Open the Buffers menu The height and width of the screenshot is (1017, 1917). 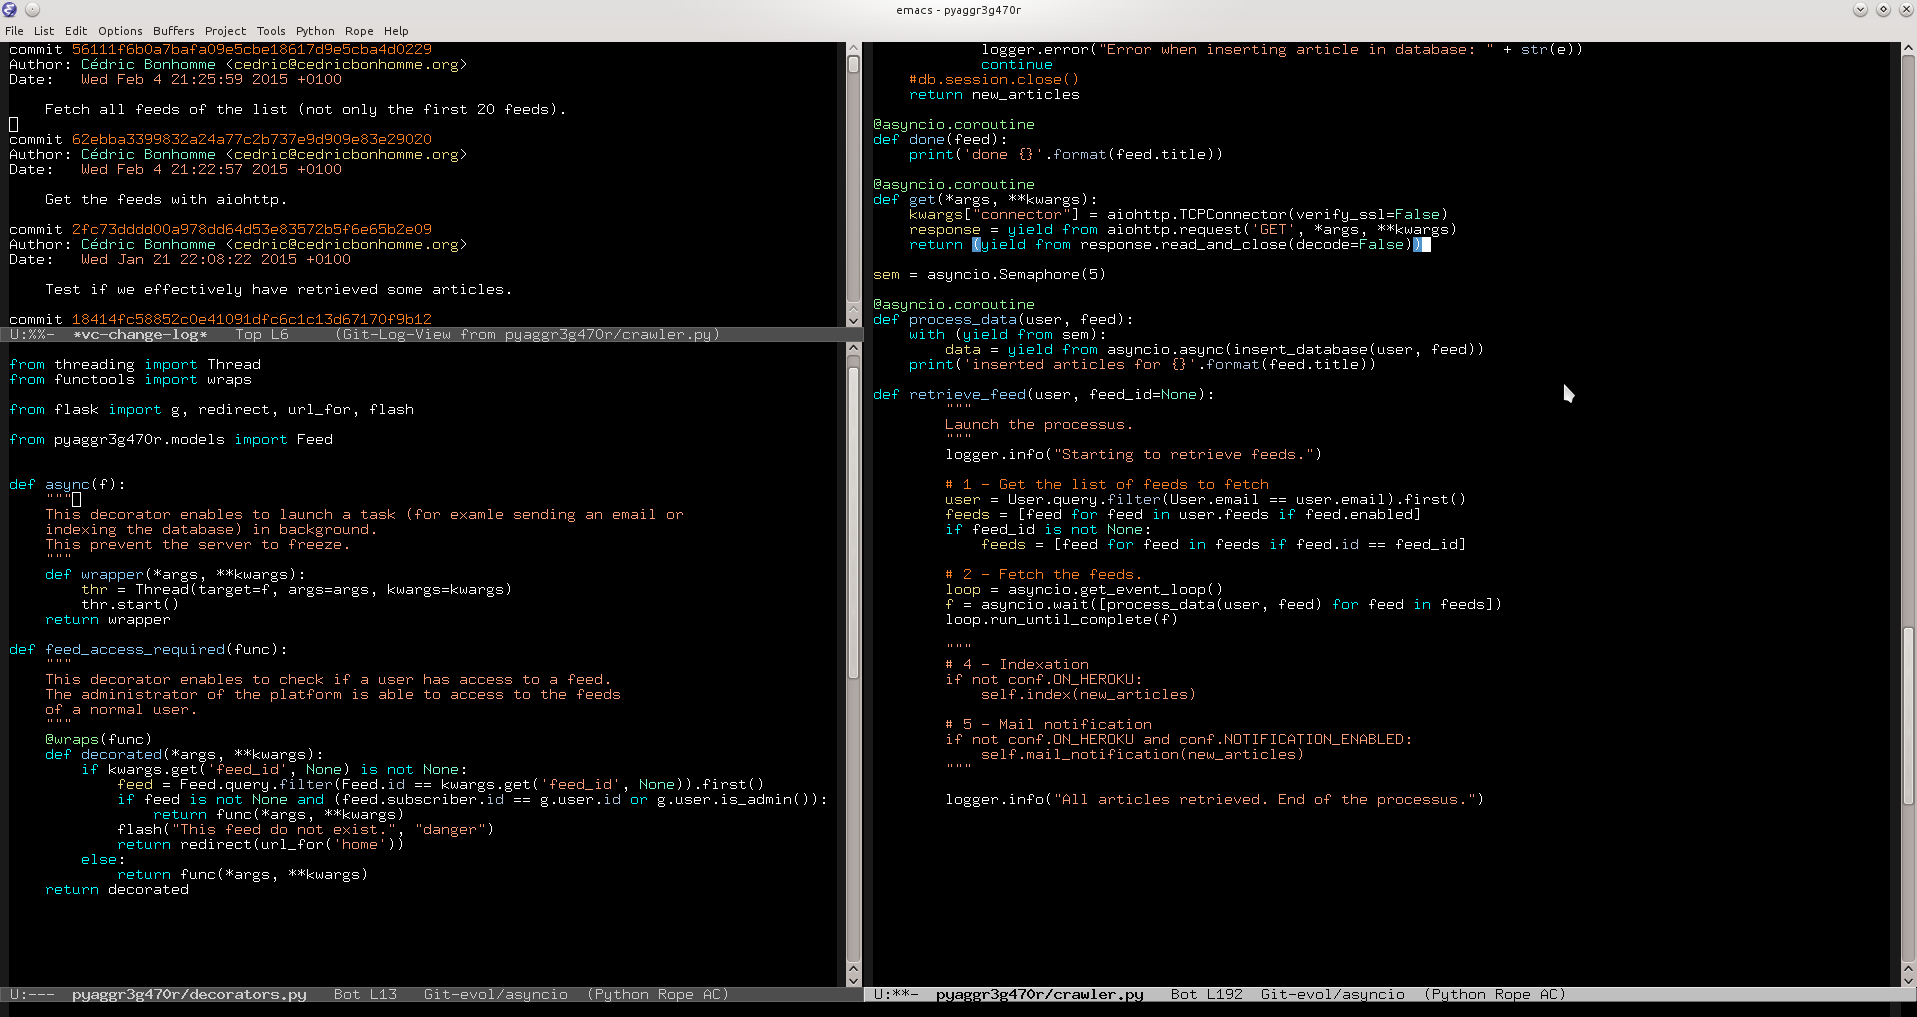tap(174, 31)
